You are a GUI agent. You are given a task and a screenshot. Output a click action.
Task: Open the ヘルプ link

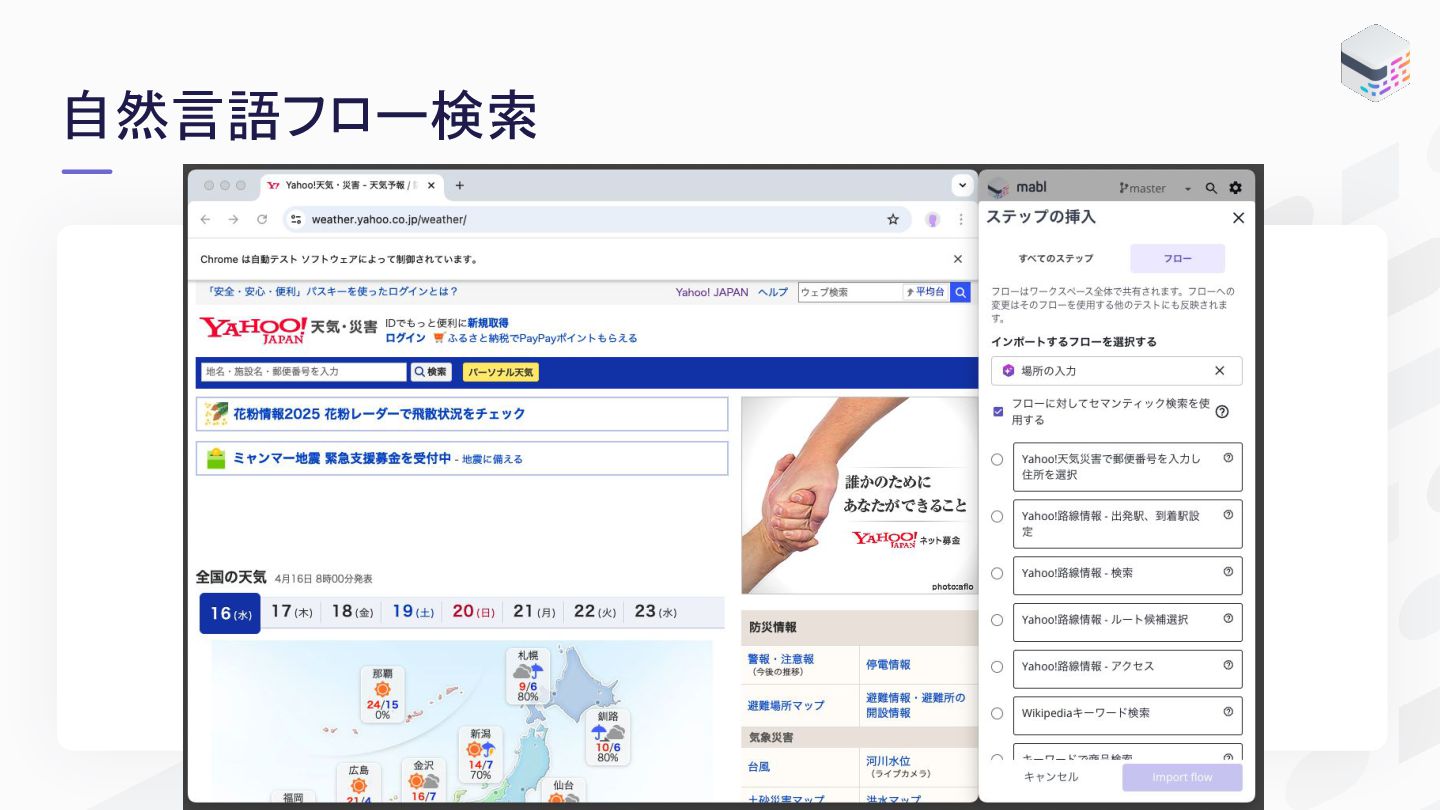tap(772, 292)
